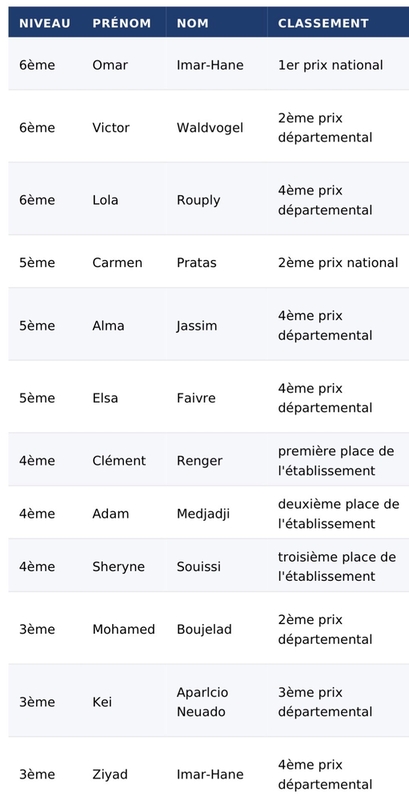The width and height of the screenshot is (409, 800).
Task: Click troisième place de l'établissement cell
Action: click(x=337, y=567)
